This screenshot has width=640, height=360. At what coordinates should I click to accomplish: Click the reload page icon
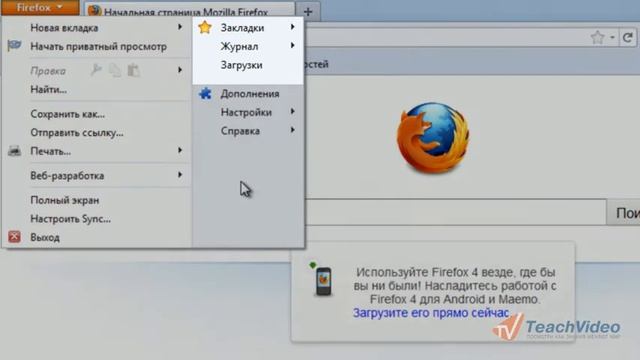tap(628, 38)
